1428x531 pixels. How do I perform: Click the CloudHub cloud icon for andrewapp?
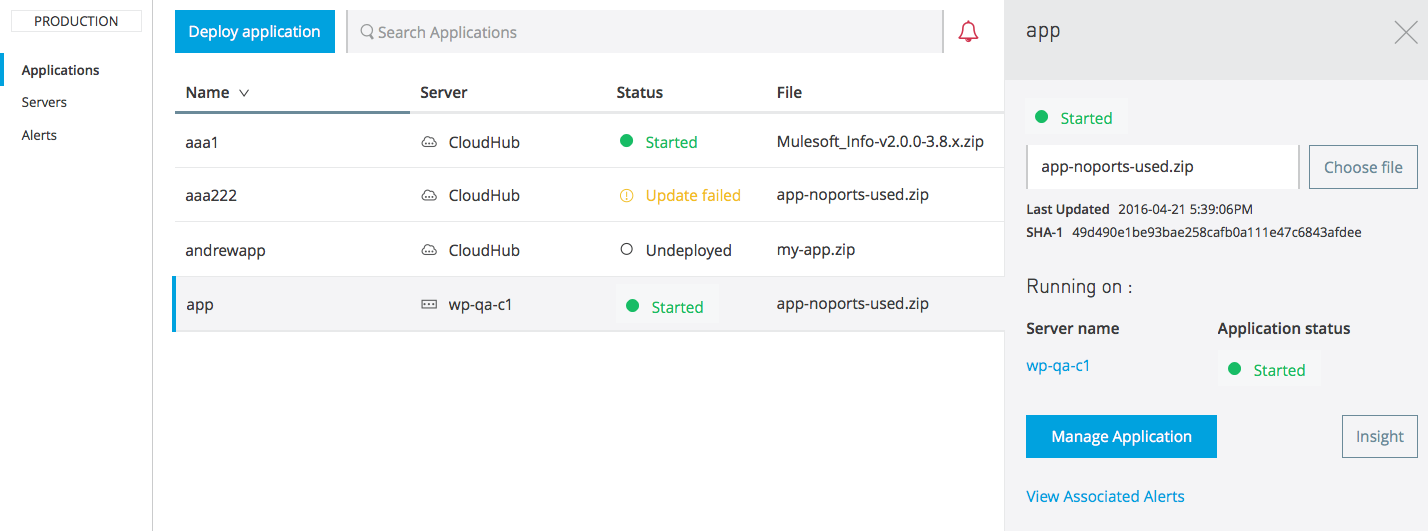point(429,250)
